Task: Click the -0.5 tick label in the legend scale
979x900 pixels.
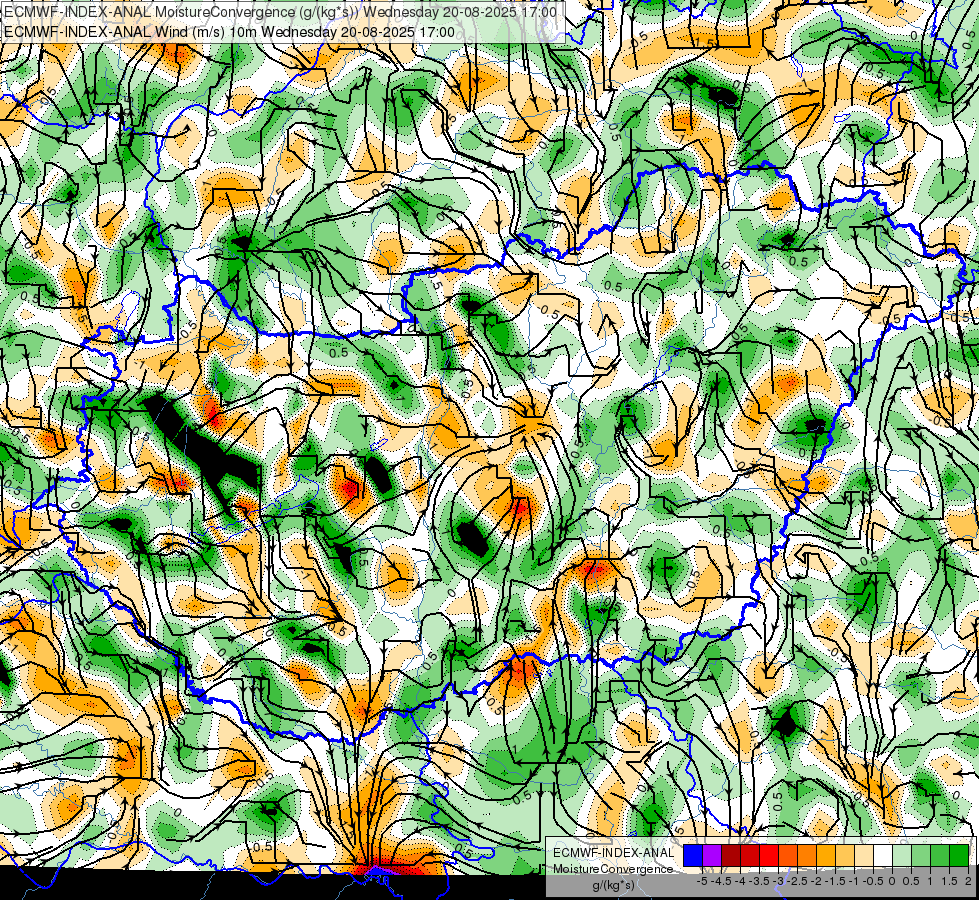Action: pyautogui.click(x=873, y=881)
